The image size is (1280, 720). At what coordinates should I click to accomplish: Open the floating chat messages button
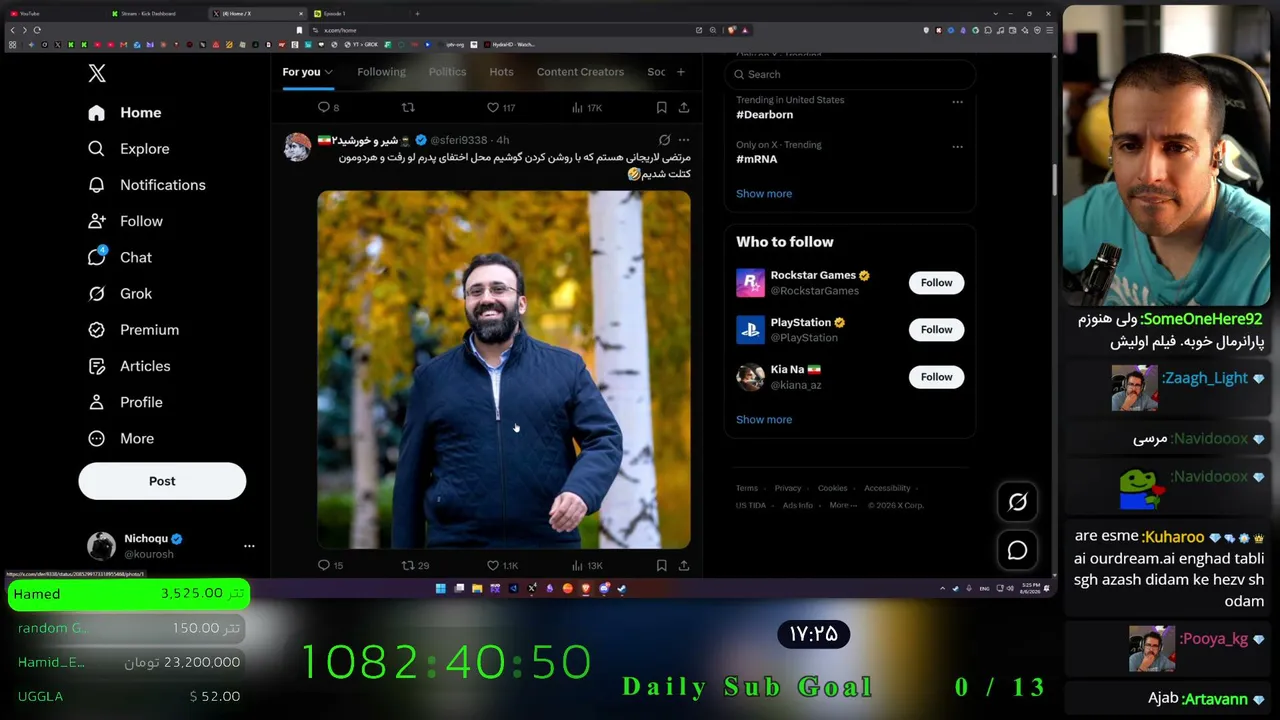coord(1017,550)
